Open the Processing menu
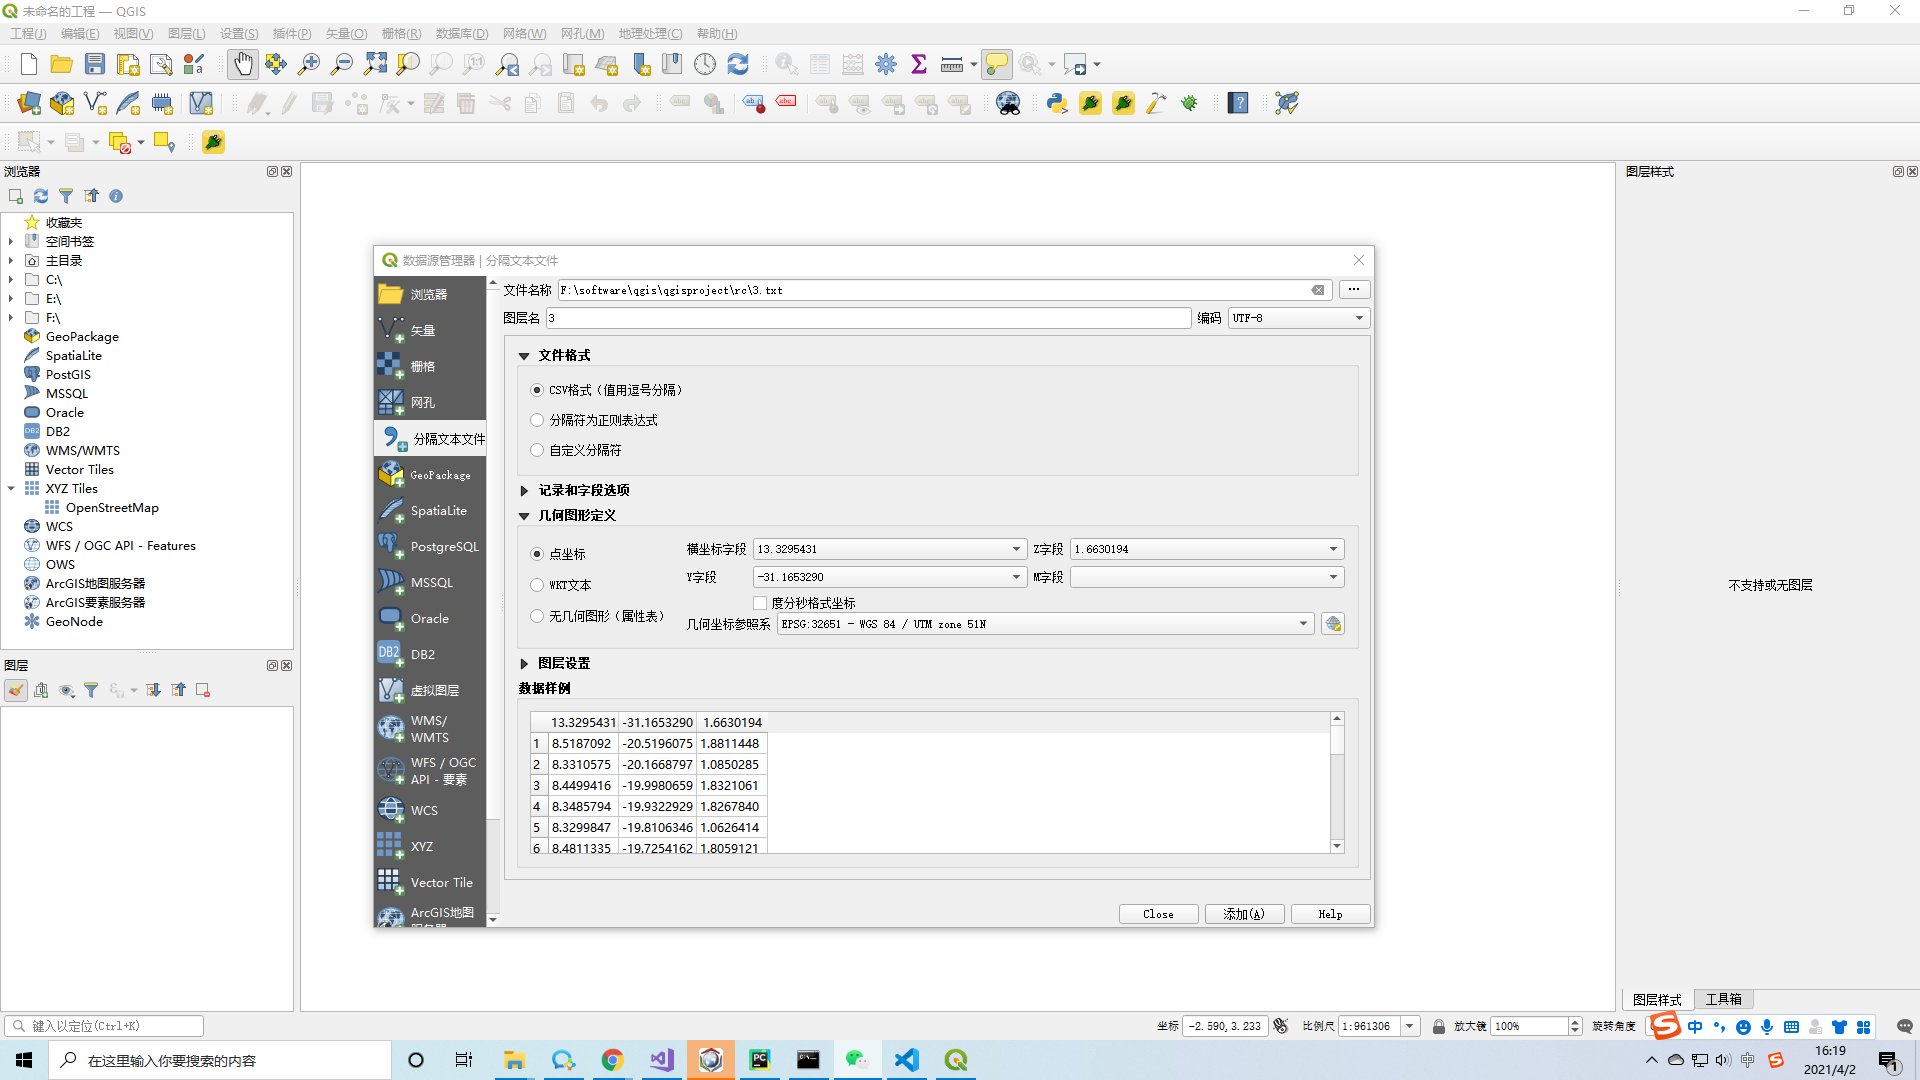Viewport: 1920px width, 1080px height. tap(650, 33)
